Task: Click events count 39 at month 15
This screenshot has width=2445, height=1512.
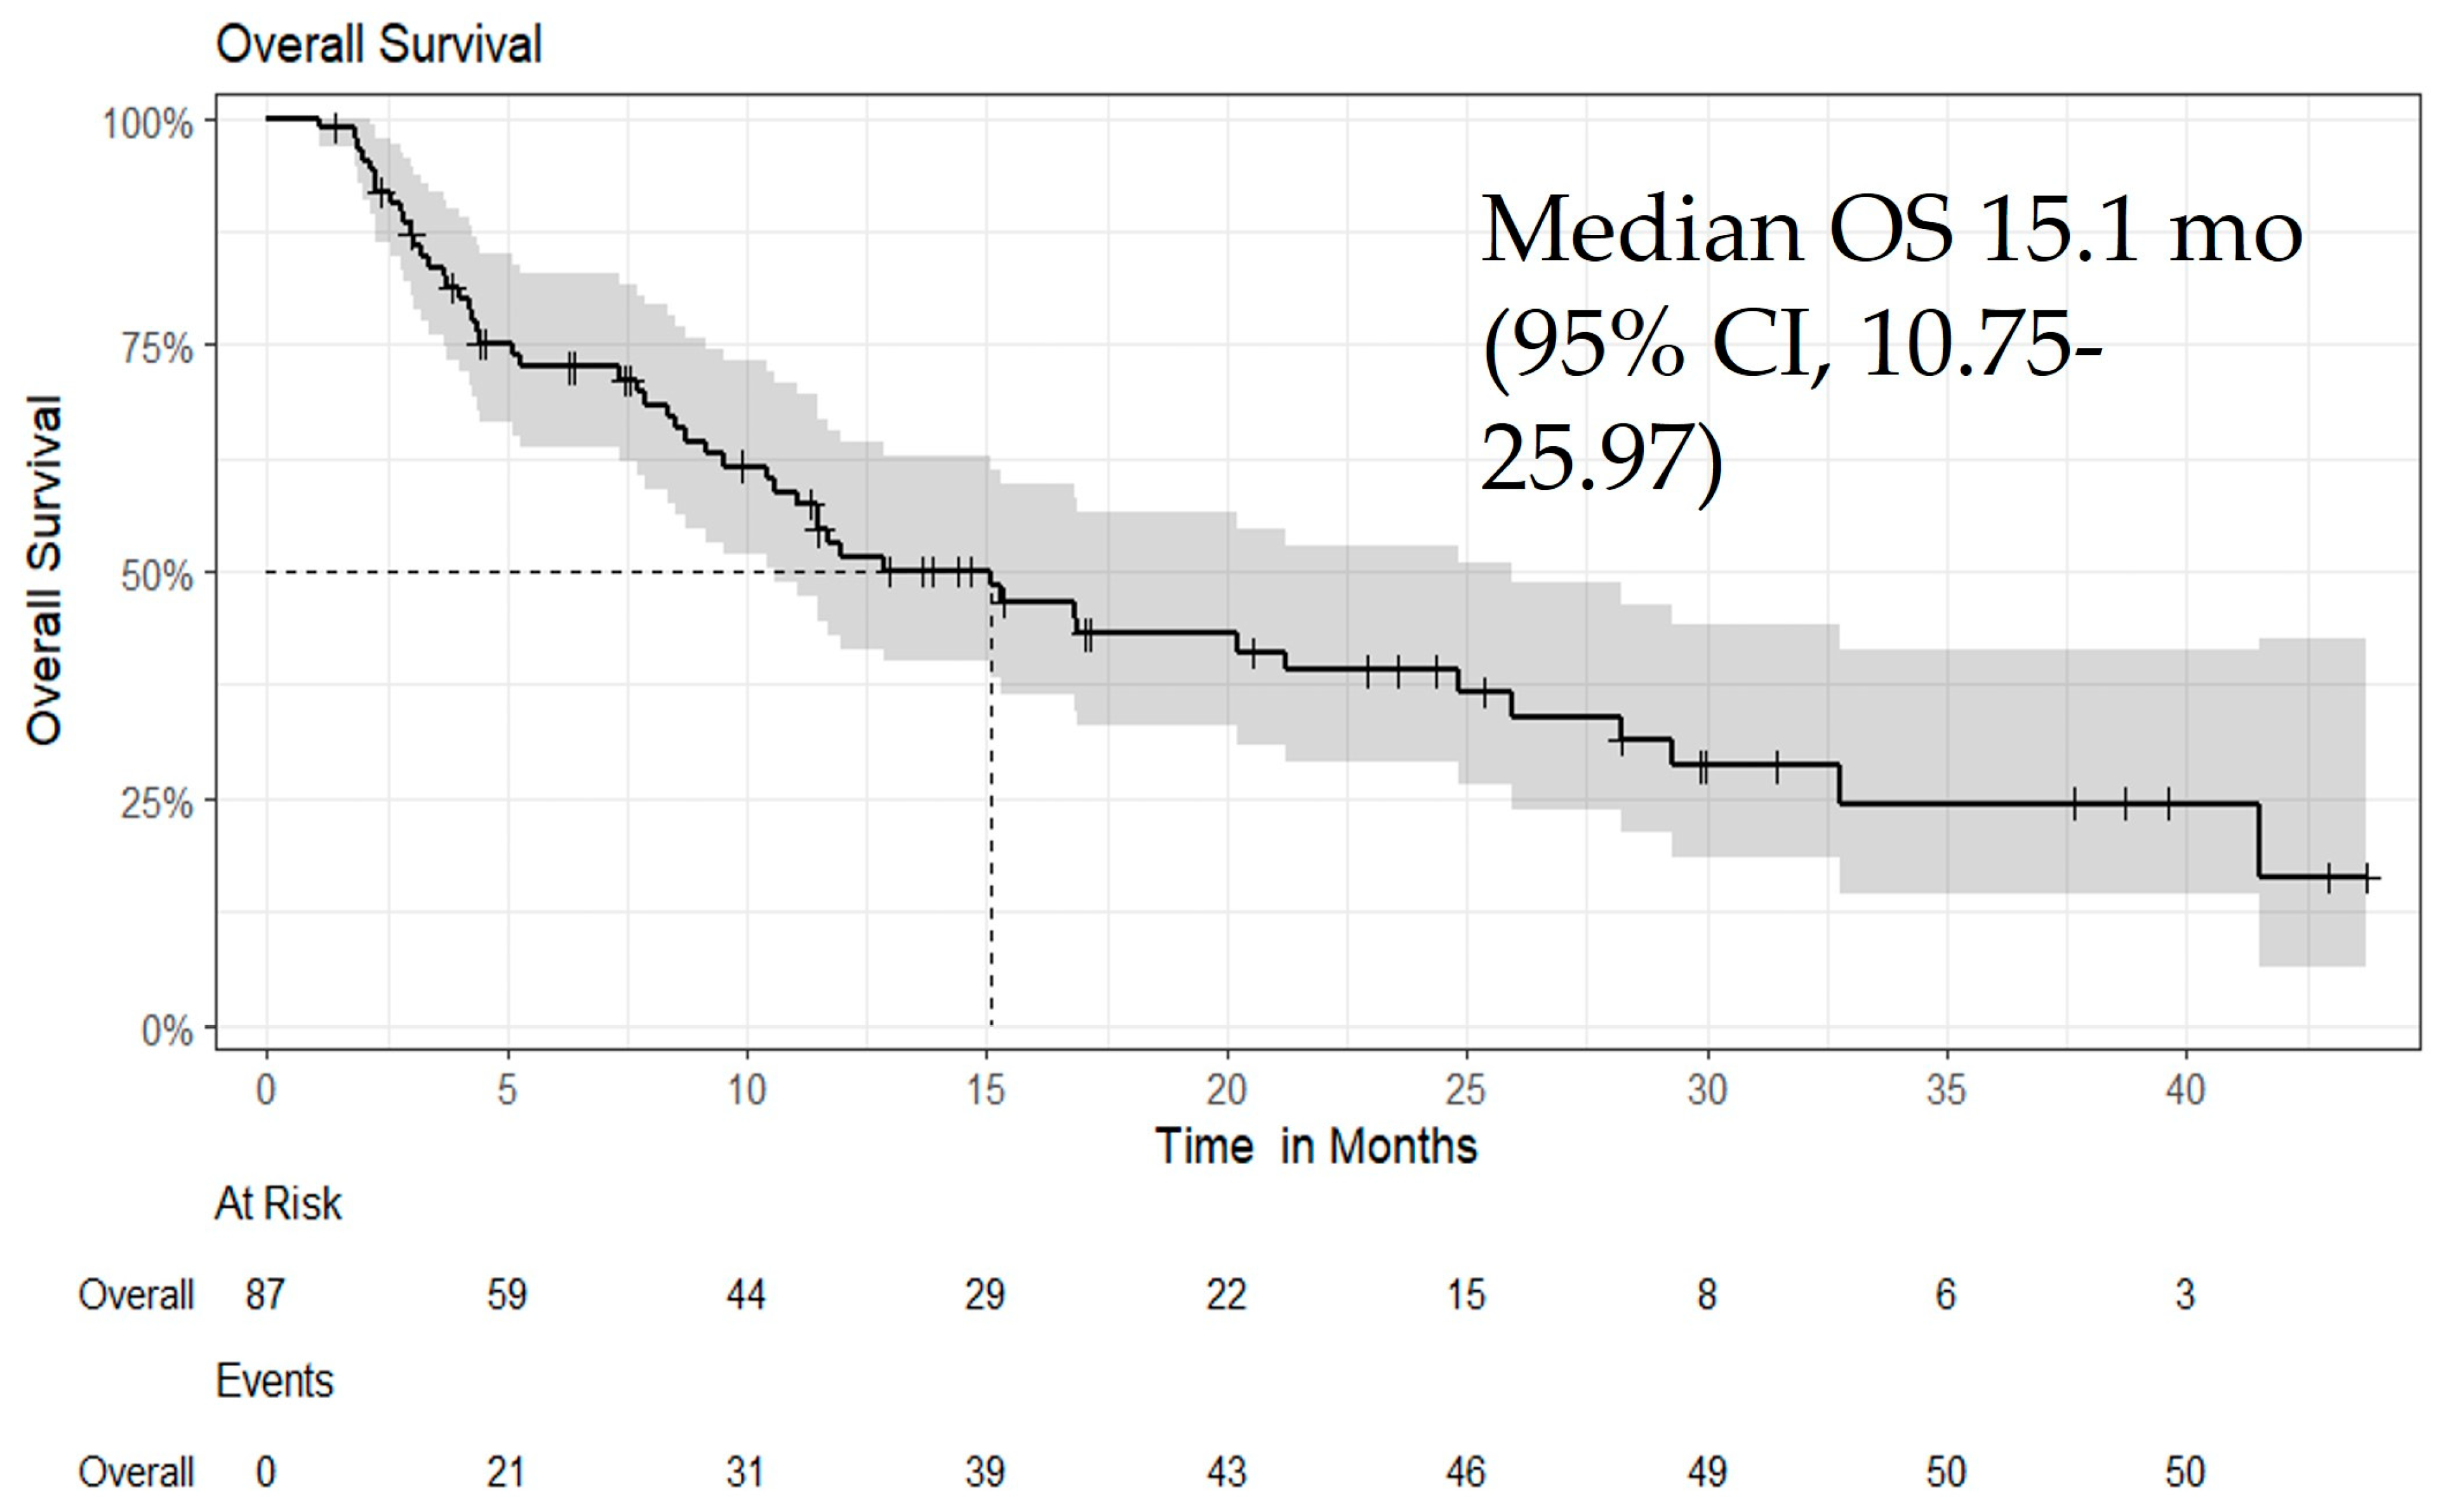Action: 985,1472
